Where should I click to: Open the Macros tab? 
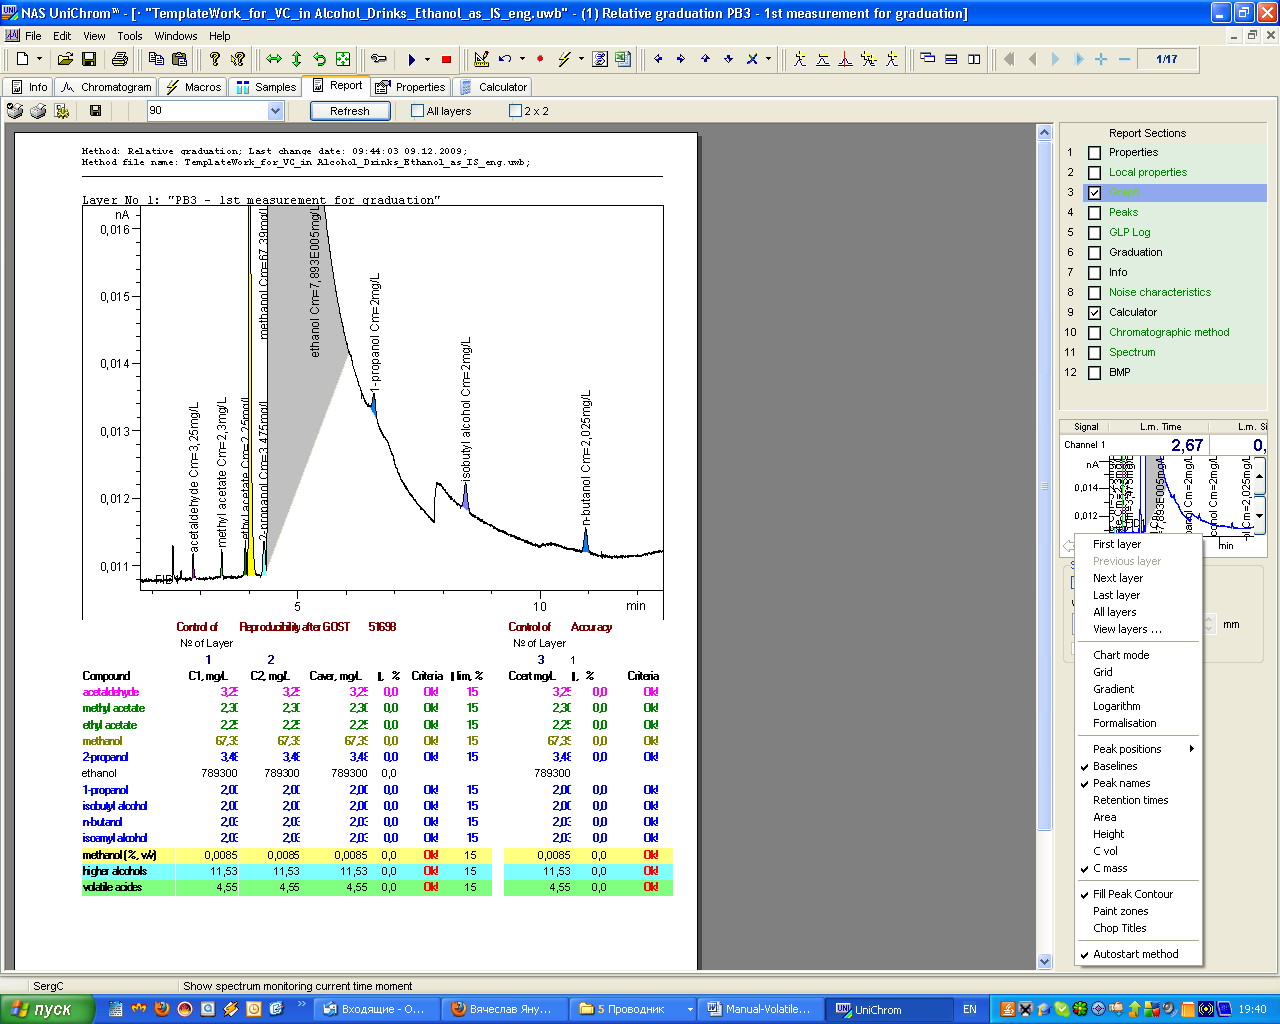coord(194,87)
